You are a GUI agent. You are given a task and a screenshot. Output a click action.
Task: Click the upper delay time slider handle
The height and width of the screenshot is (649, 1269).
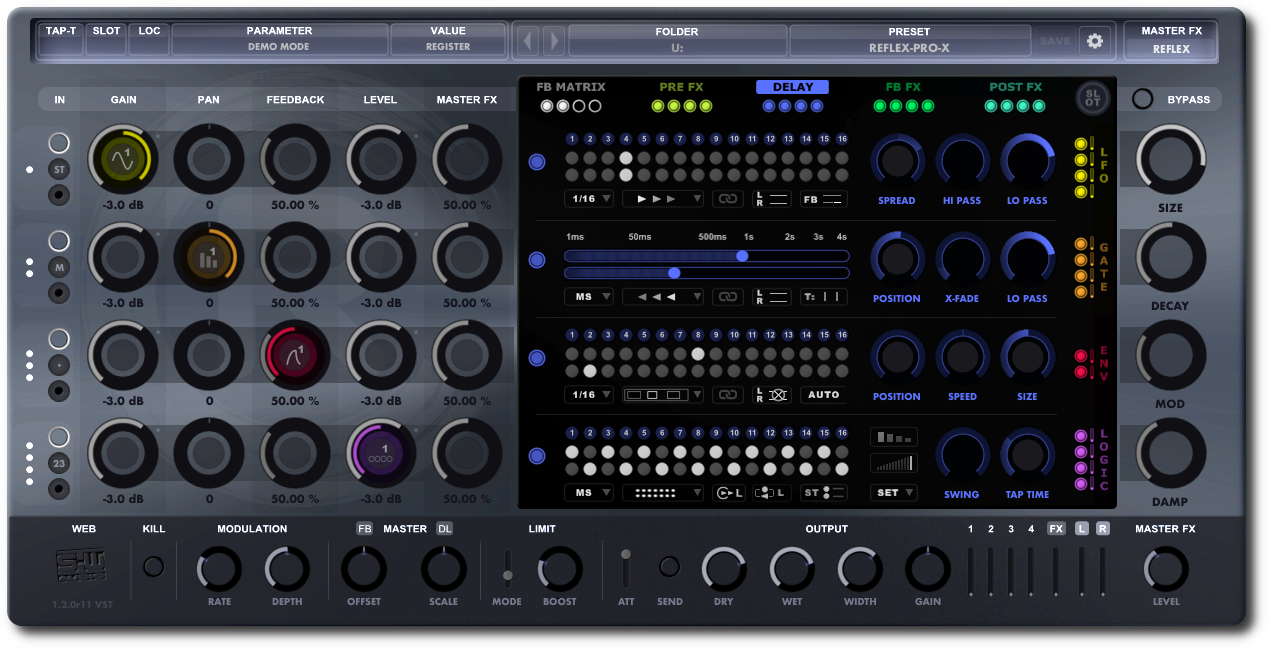pyautogui.click(x=742, y=256)
